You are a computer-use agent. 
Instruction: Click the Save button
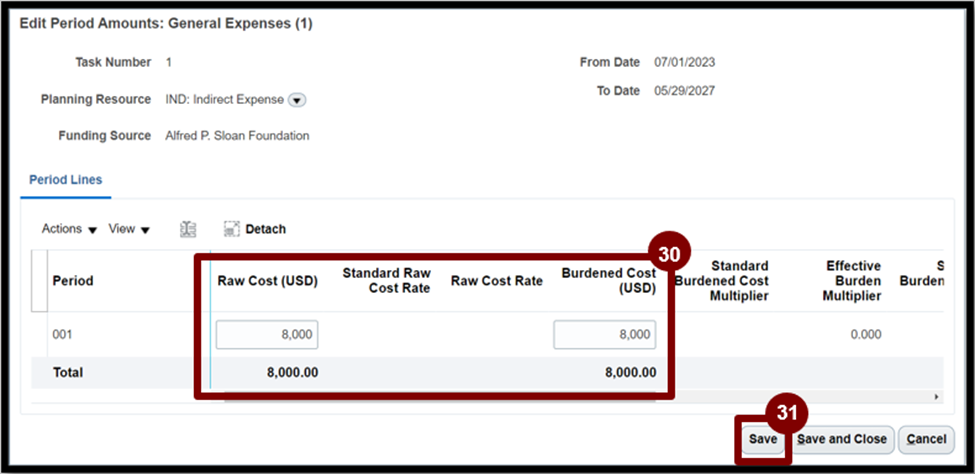[763, 439]
